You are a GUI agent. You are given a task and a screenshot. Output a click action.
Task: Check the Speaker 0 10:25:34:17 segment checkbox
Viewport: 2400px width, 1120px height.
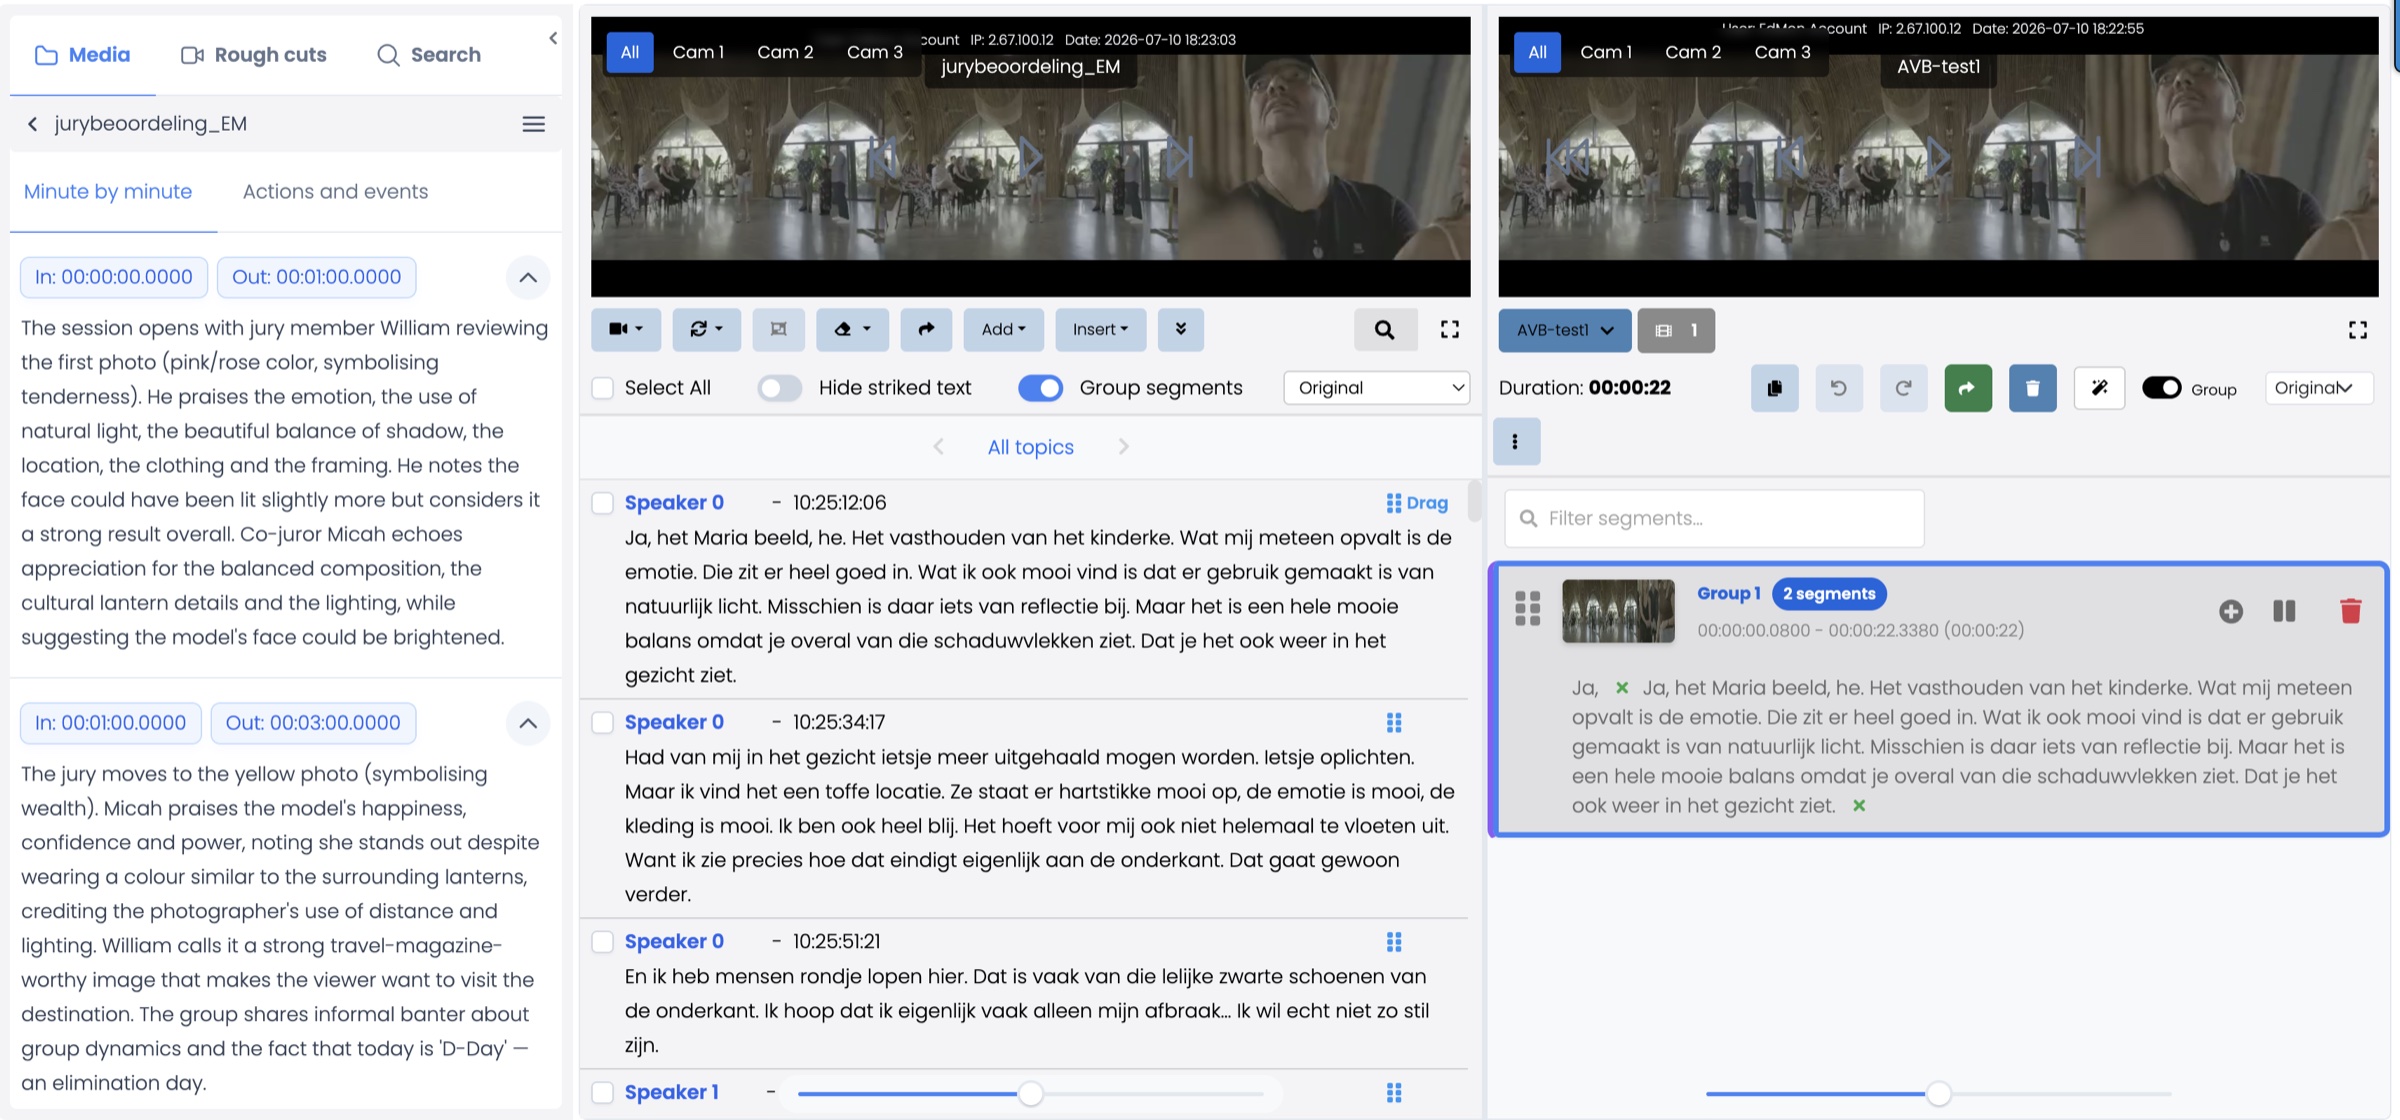tap(602, 722)
